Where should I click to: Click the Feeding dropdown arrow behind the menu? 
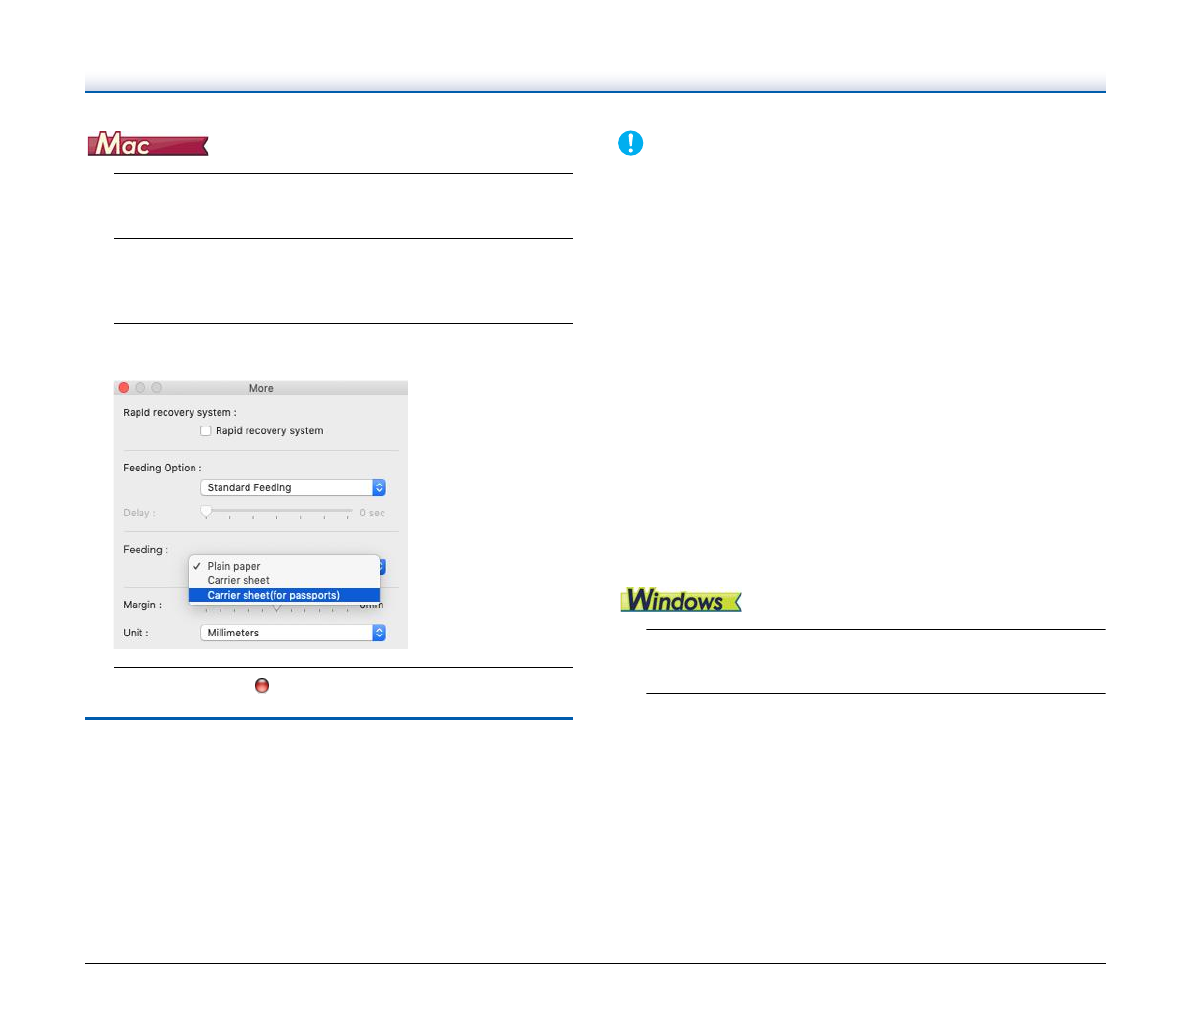tap(381, 567)
